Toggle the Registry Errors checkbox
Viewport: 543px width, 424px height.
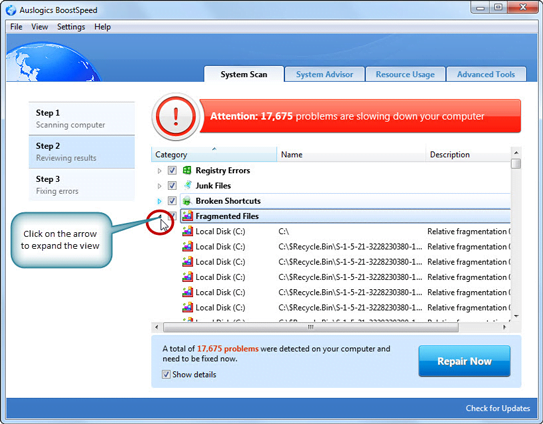[172, 170]
